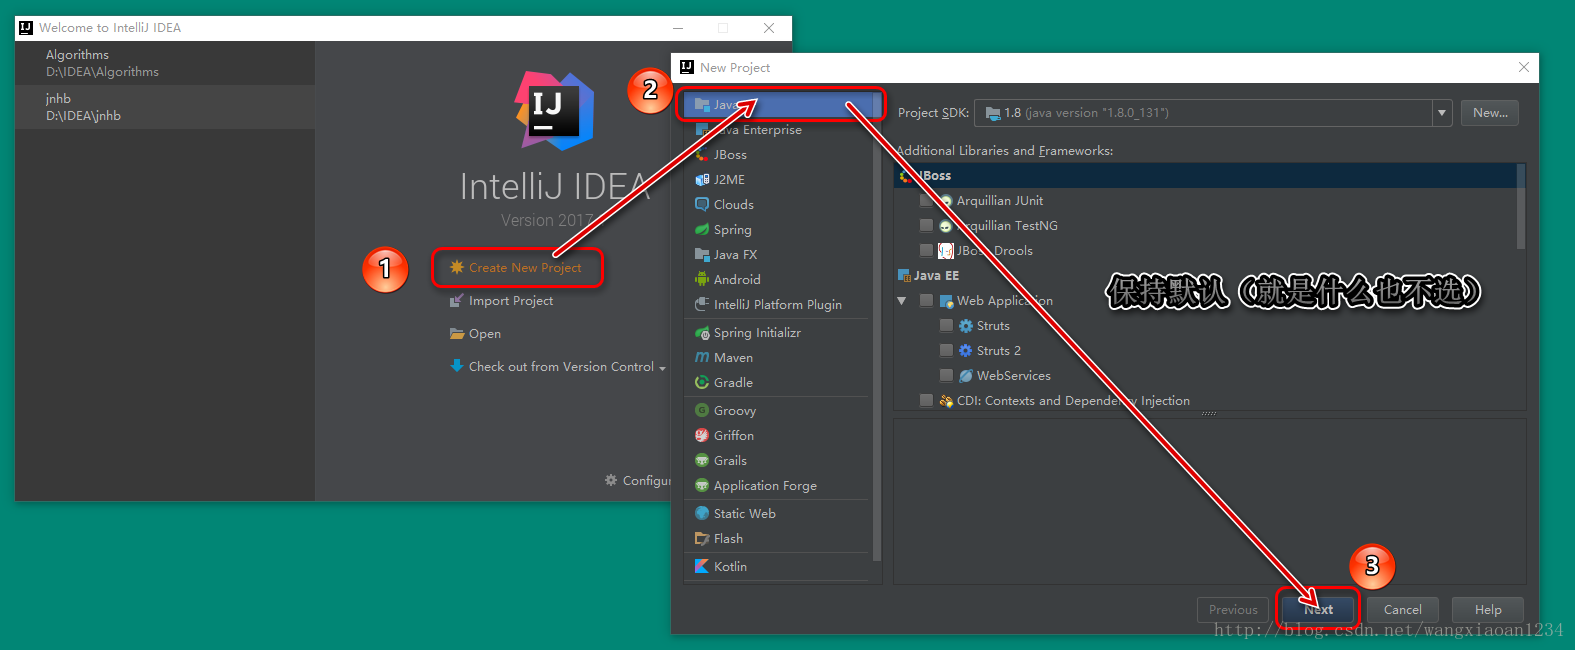Click the Static Web globe icon
Viewport: 1575px width, 650px height.
coord(702,514)
